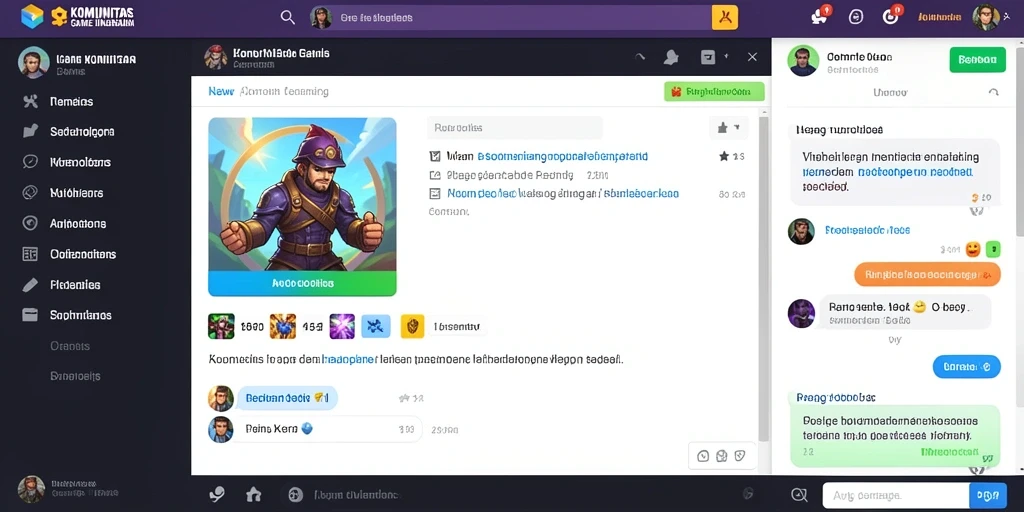Click the main content vertical scrollbar

763,274
